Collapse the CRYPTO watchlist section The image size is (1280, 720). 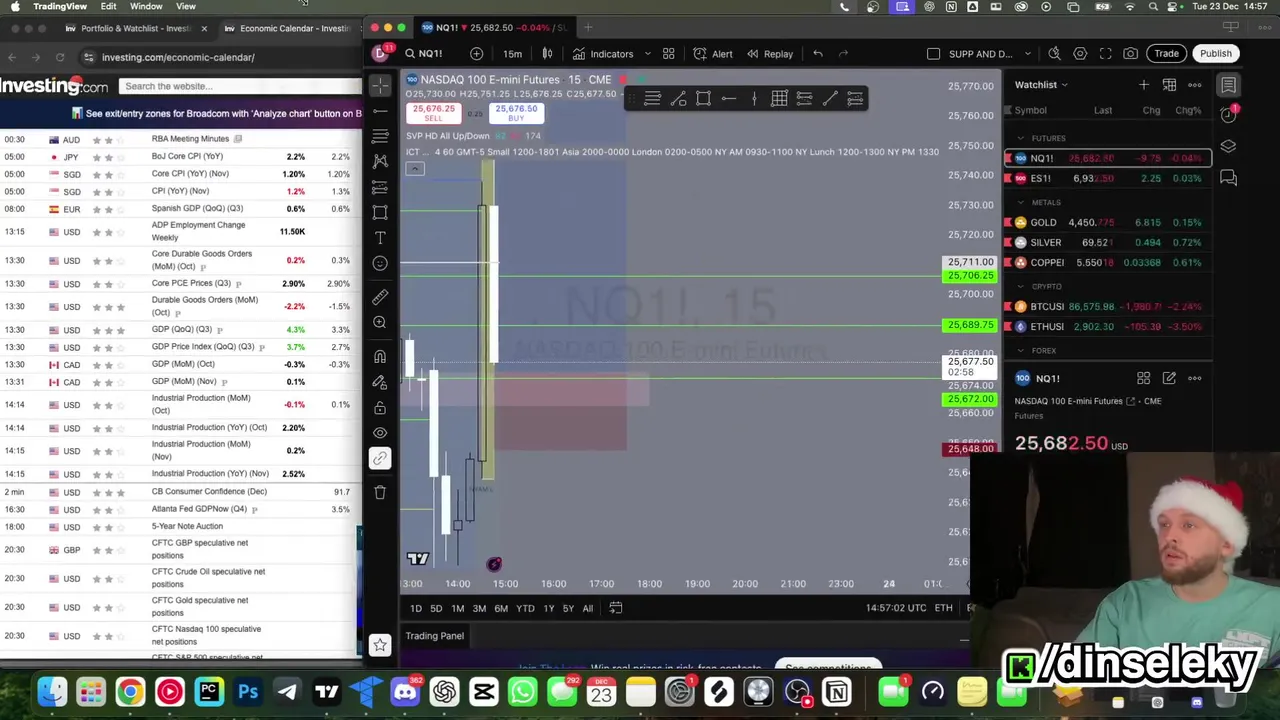tap(1021, 287)
